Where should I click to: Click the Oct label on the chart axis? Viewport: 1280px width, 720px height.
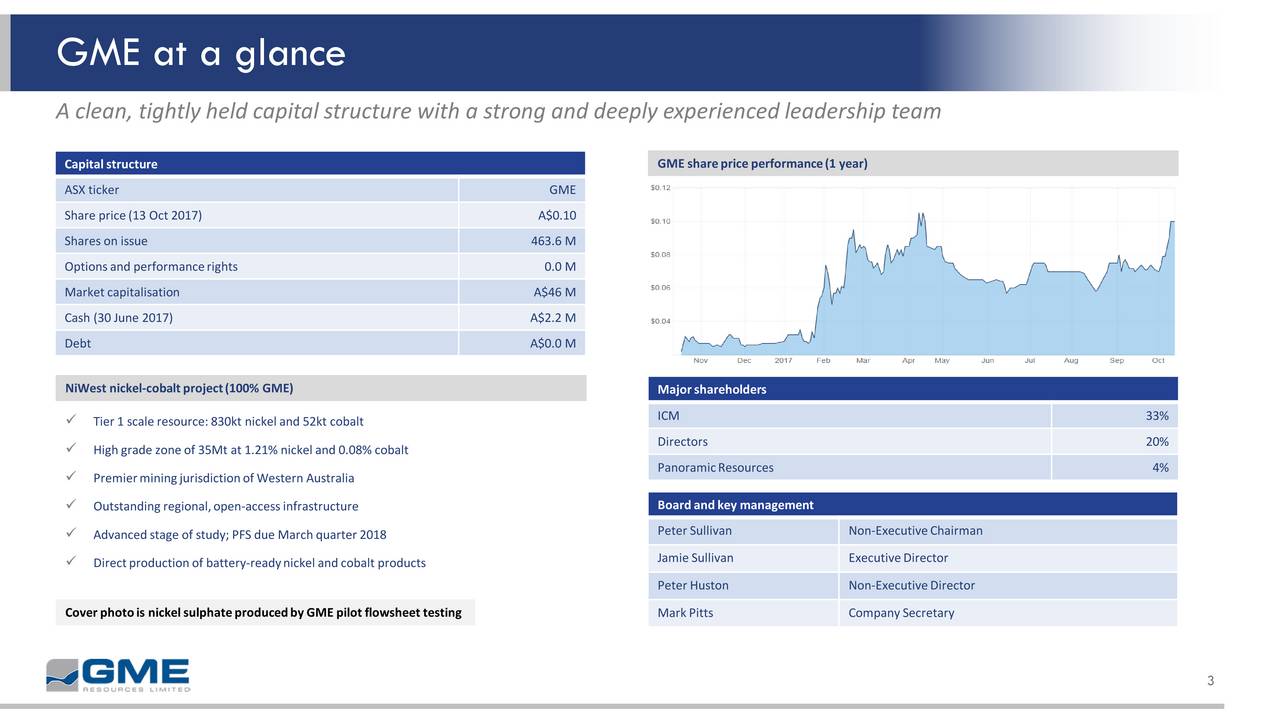(x=1158, y=360)
